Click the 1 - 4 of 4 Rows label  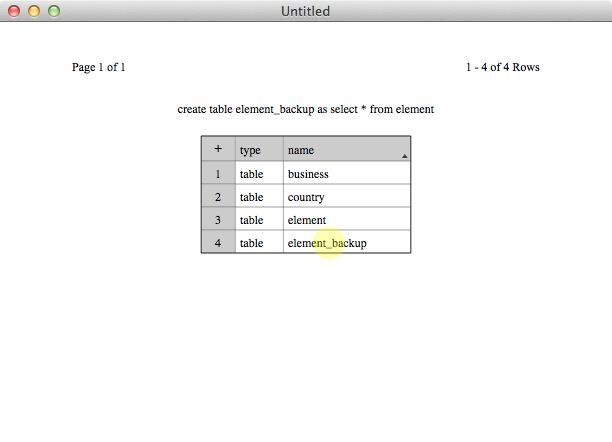(x=503, y=67)
